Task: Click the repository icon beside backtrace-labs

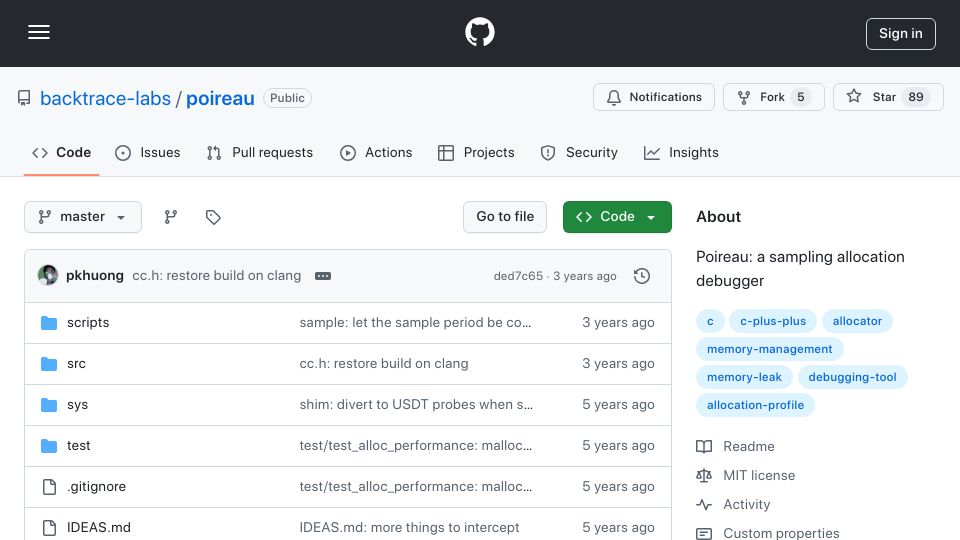Action: tap(24, 98)
